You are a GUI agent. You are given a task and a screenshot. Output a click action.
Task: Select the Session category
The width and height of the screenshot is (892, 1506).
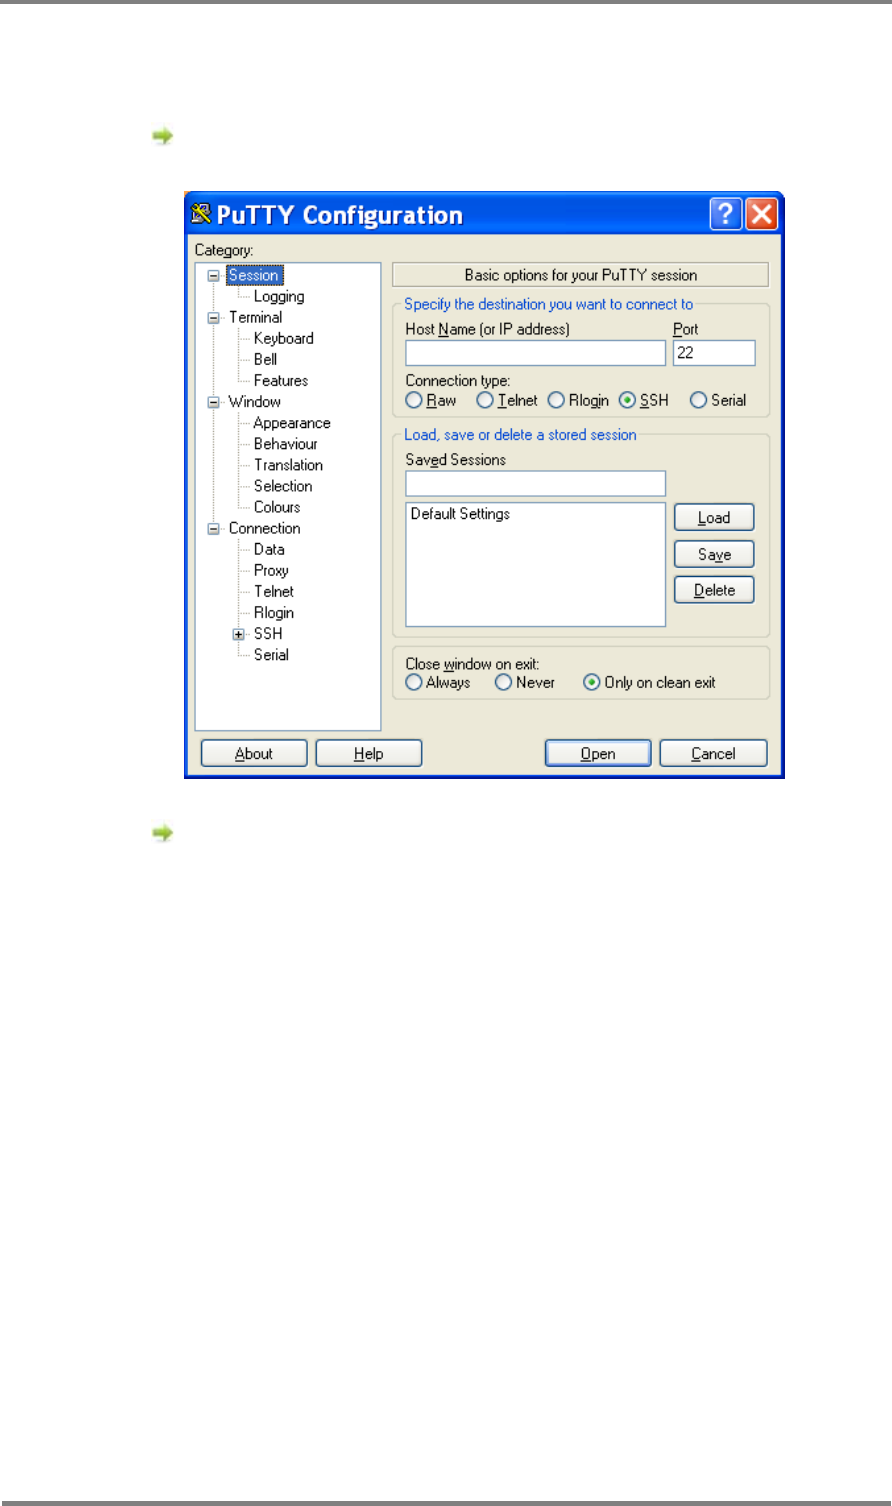254,275
